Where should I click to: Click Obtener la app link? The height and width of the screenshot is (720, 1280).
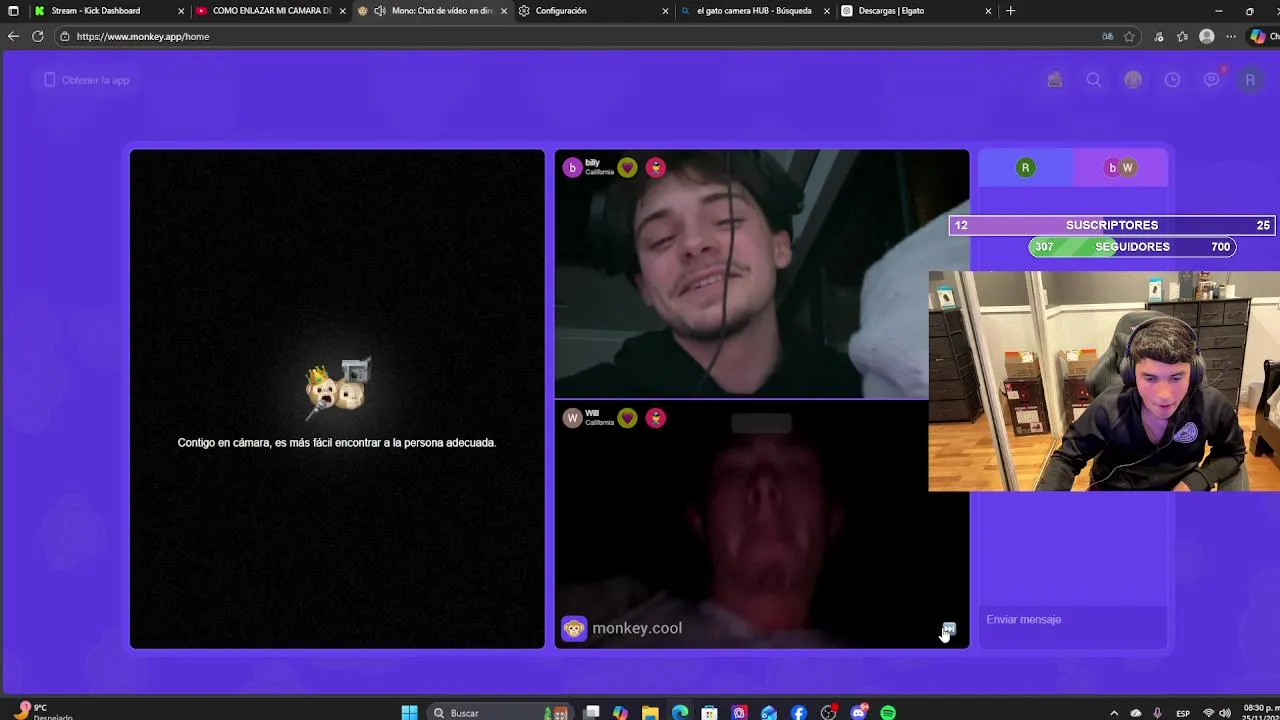pos(87,80)
